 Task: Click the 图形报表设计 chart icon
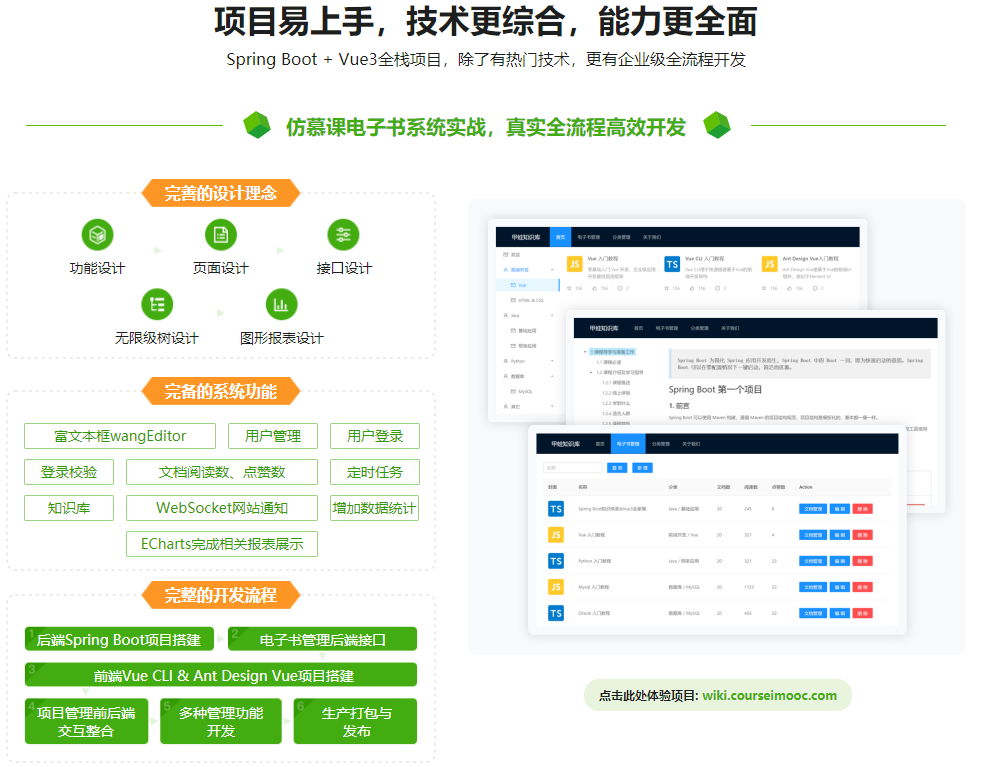281,304
